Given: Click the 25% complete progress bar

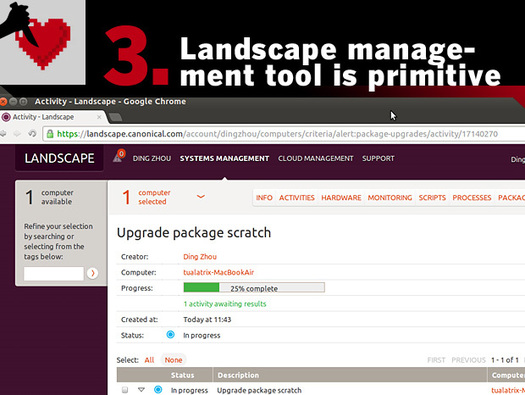Looking at the screenshot, I should (x=254, y=288).
